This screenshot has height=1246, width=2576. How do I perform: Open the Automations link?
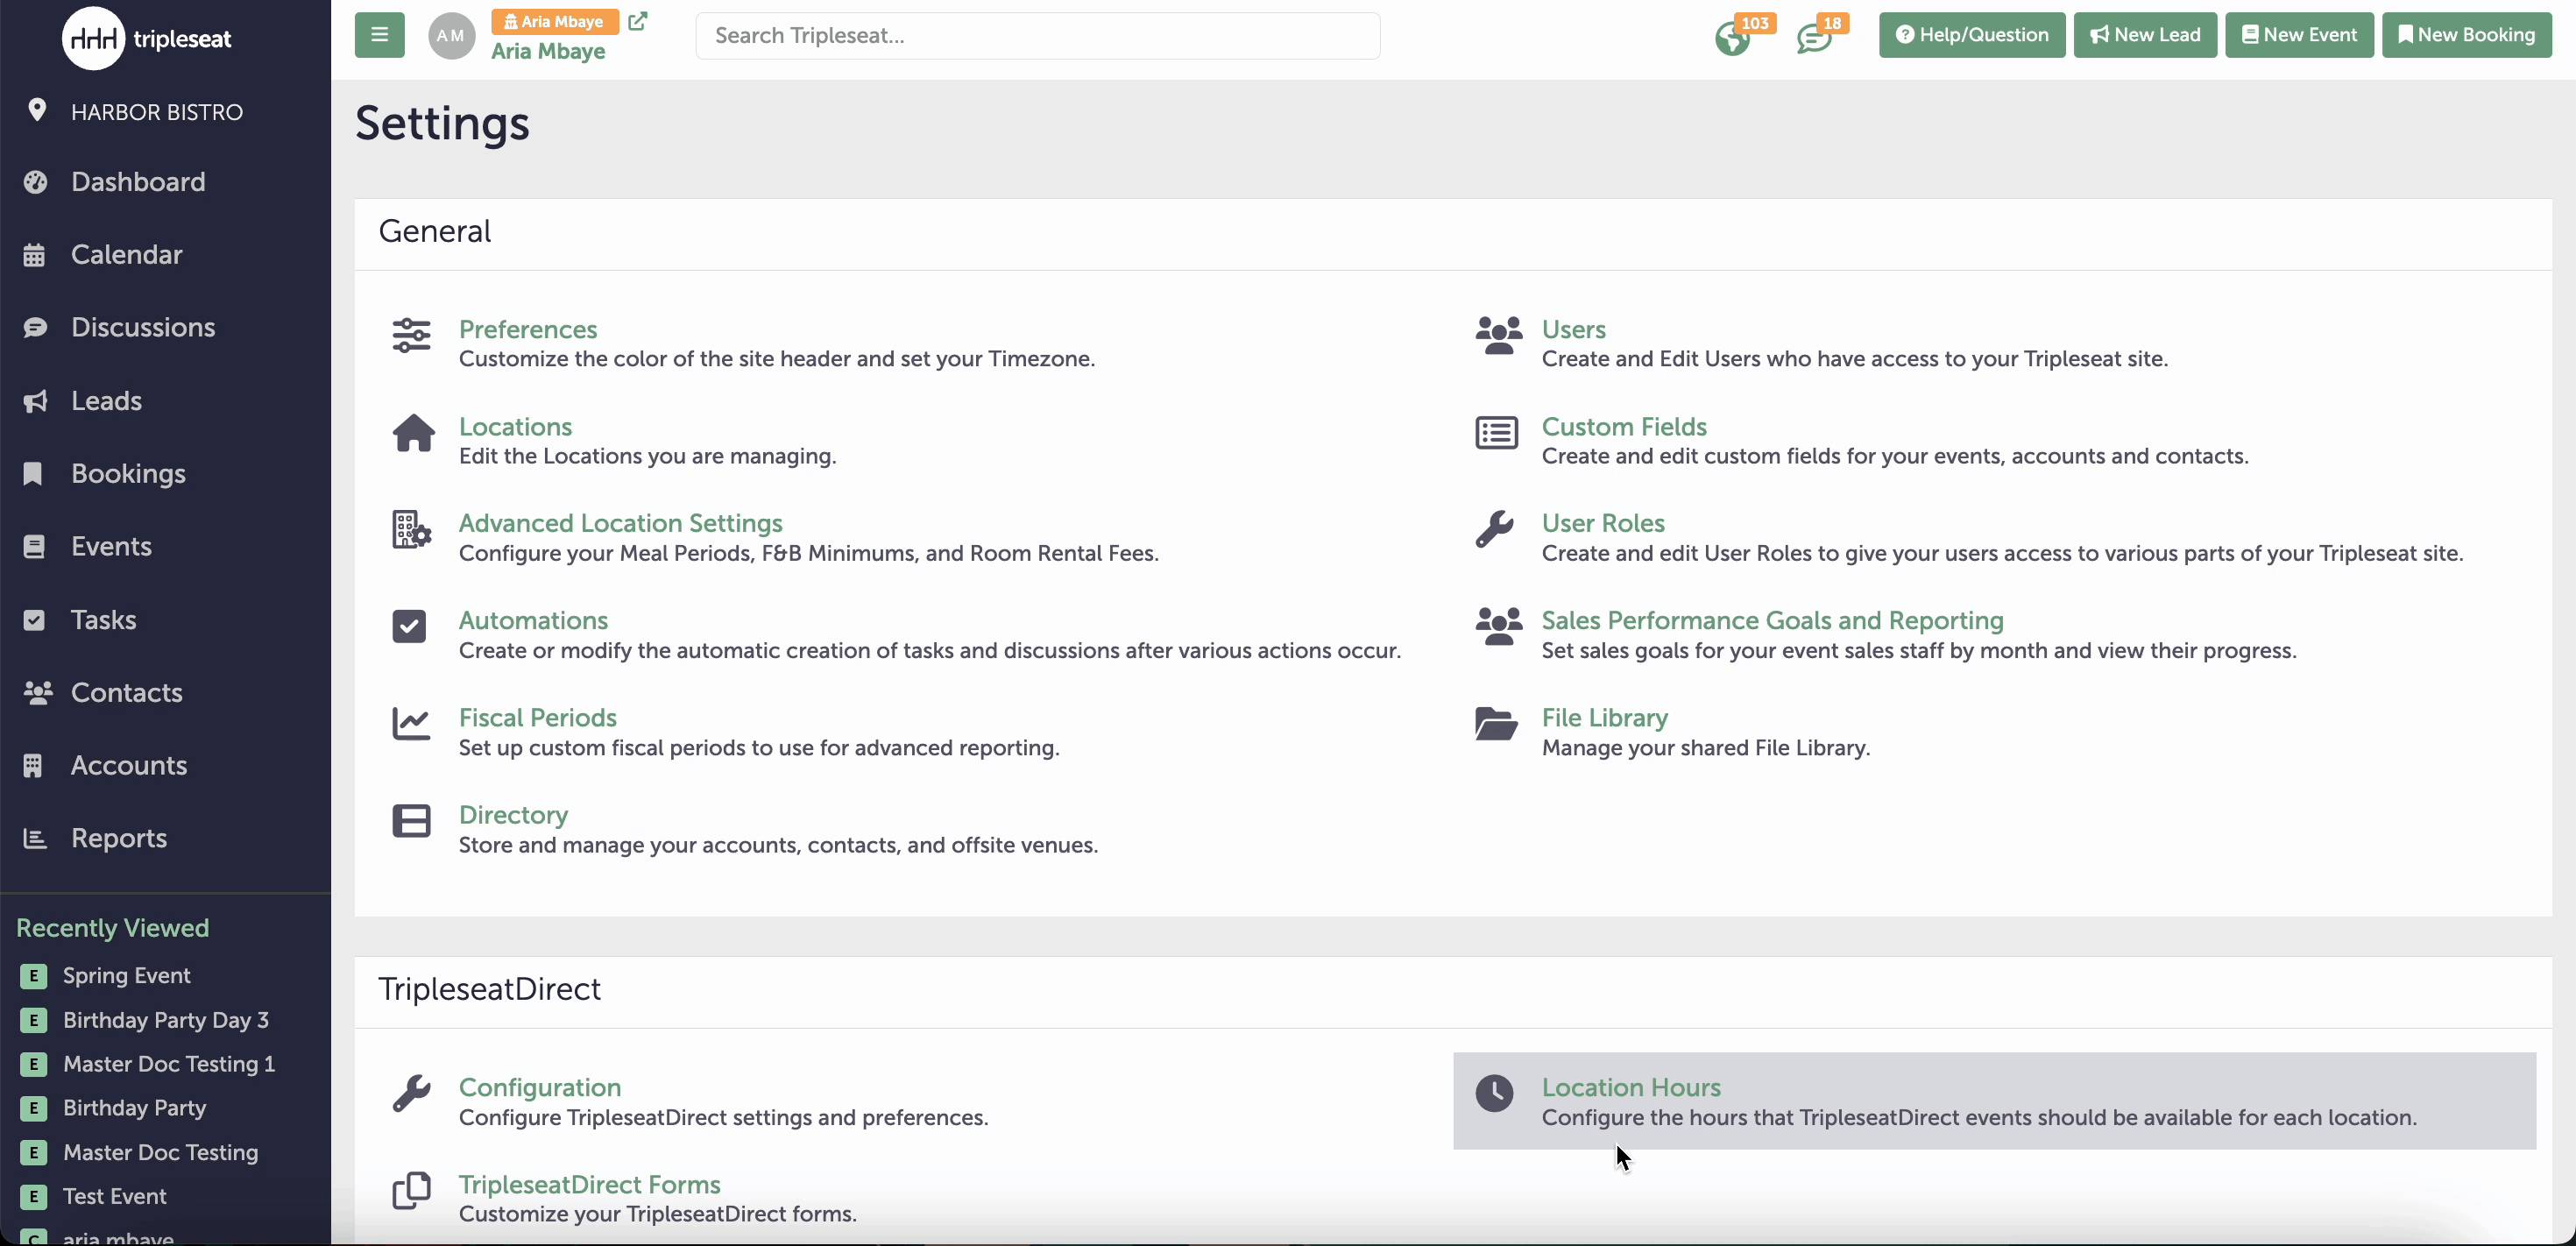coord(533,620)
